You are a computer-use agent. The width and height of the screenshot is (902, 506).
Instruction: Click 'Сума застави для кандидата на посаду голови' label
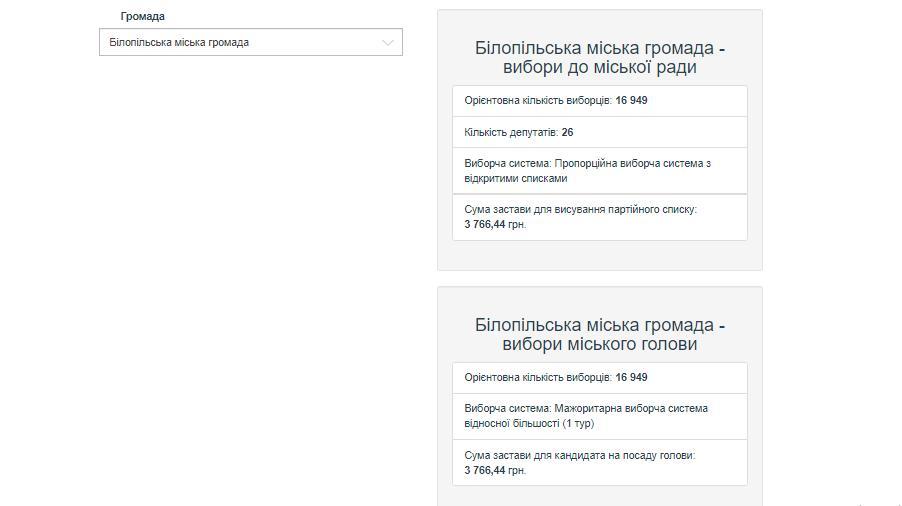579,455
